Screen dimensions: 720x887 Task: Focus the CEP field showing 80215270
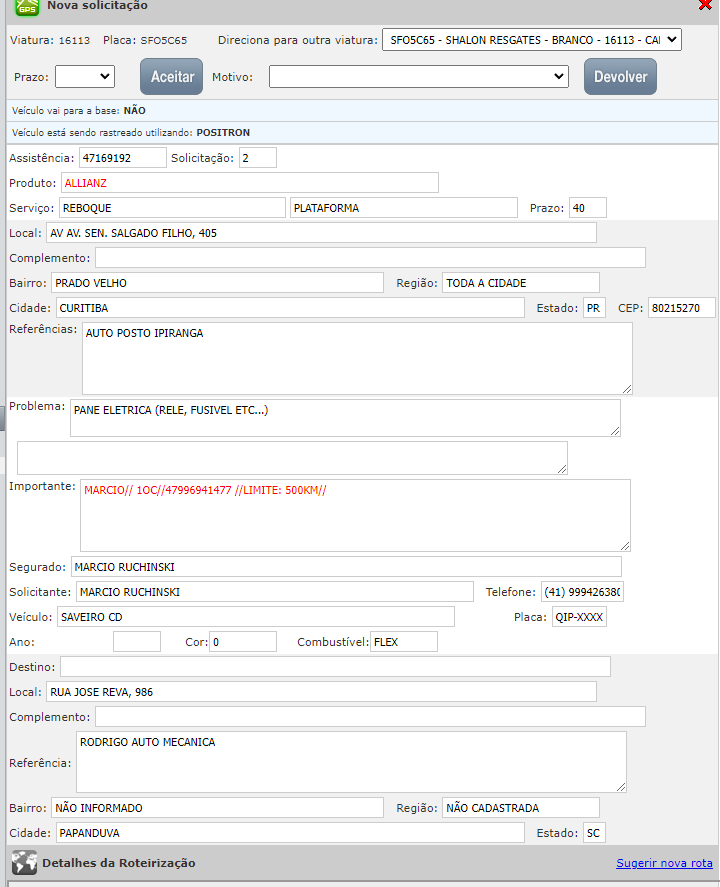click(681, 308)
